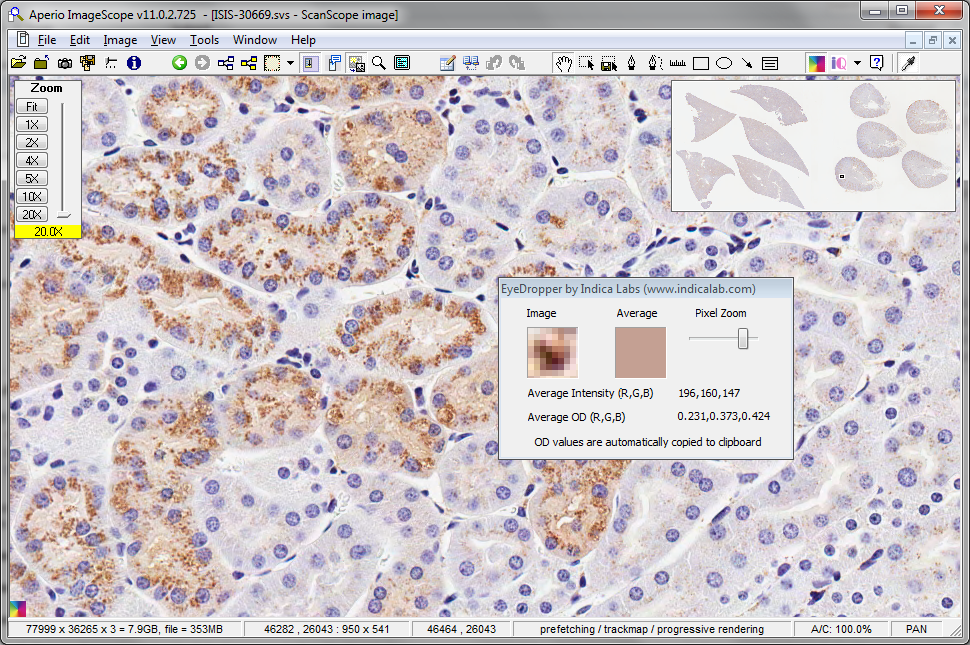This screenshot has width=970, height=645.
Task: Click the dotted-border region icon
Action: pos(272,62)
